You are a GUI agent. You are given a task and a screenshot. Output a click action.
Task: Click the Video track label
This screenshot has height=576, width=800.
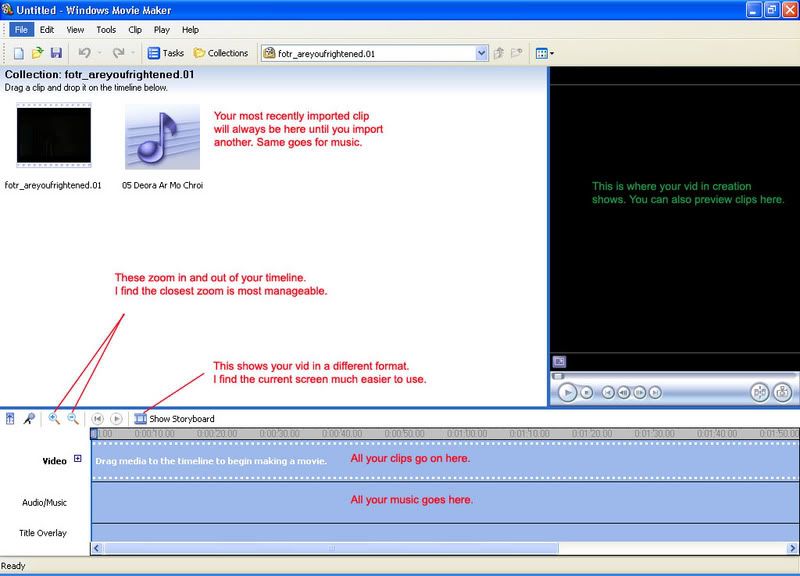coord(55,461)
